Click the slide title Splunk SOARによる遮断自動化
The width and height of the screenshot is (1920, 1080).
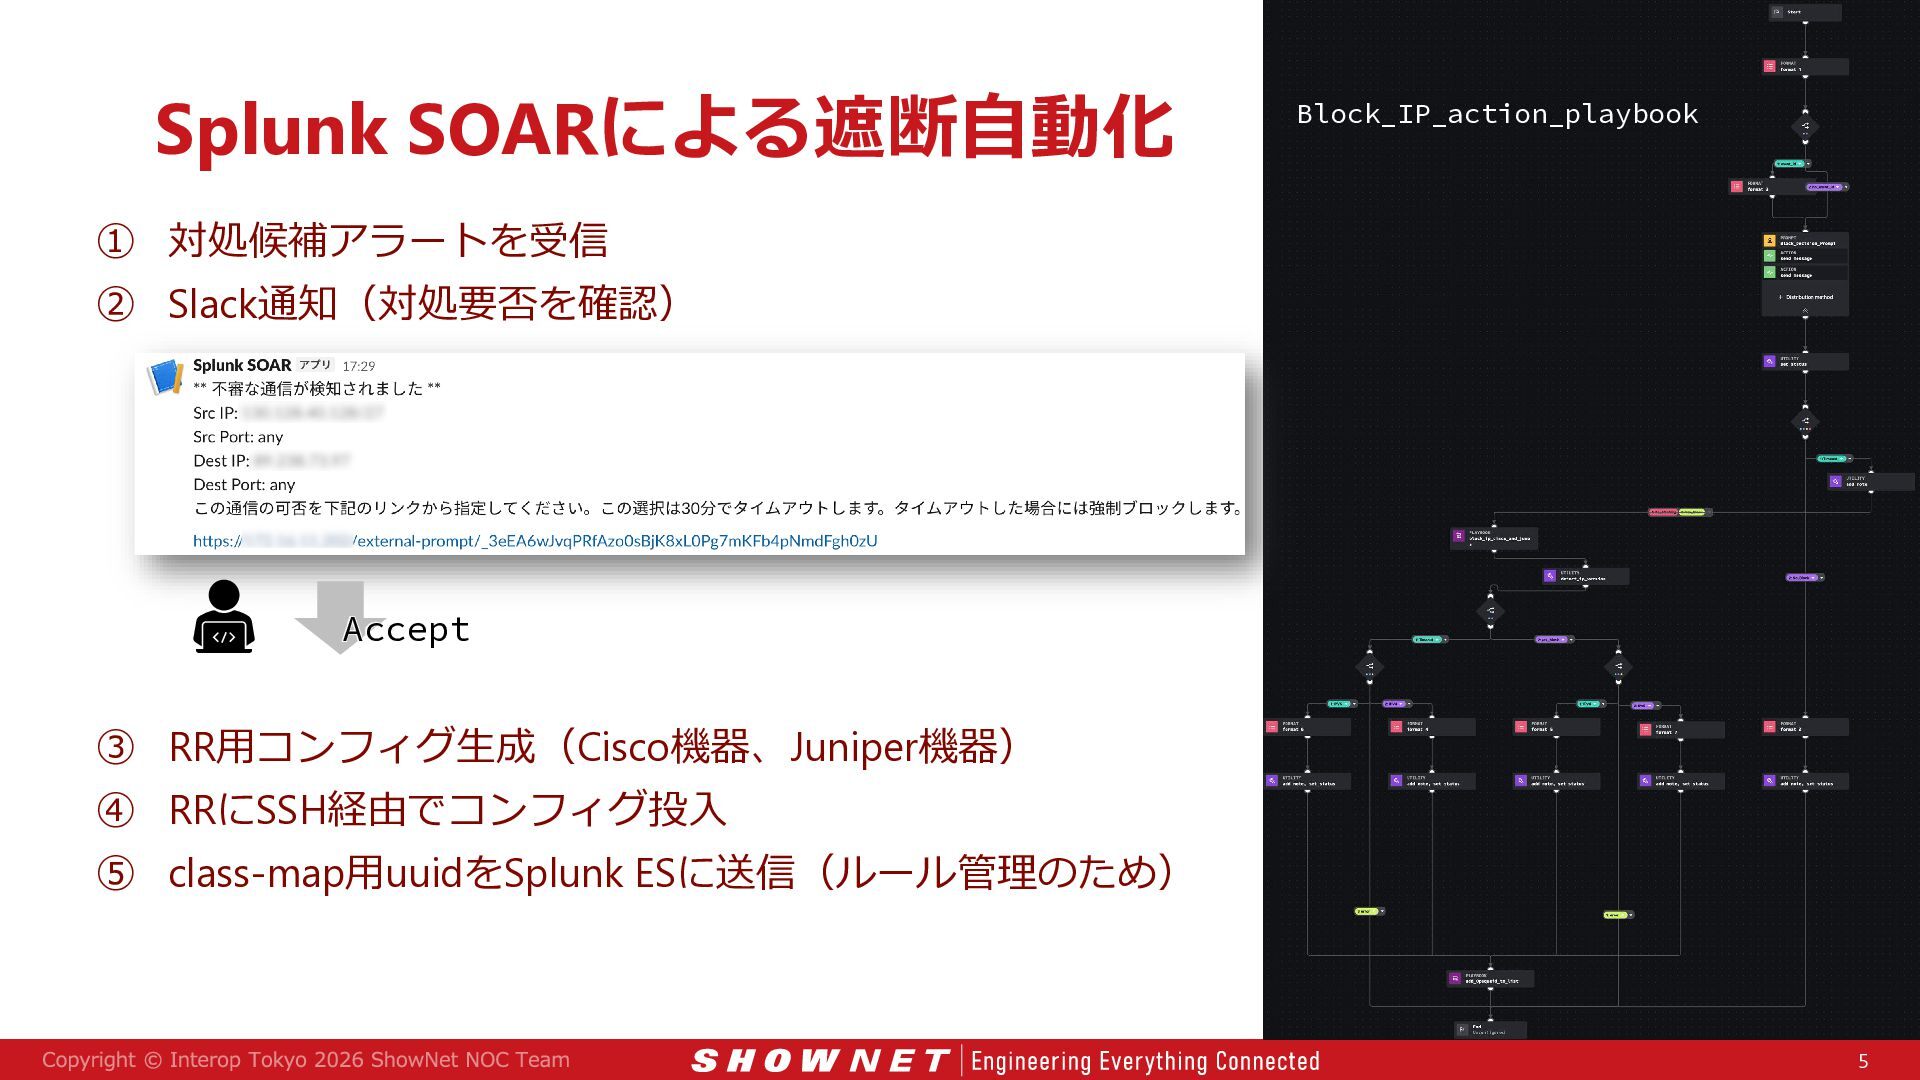(664, 128)
